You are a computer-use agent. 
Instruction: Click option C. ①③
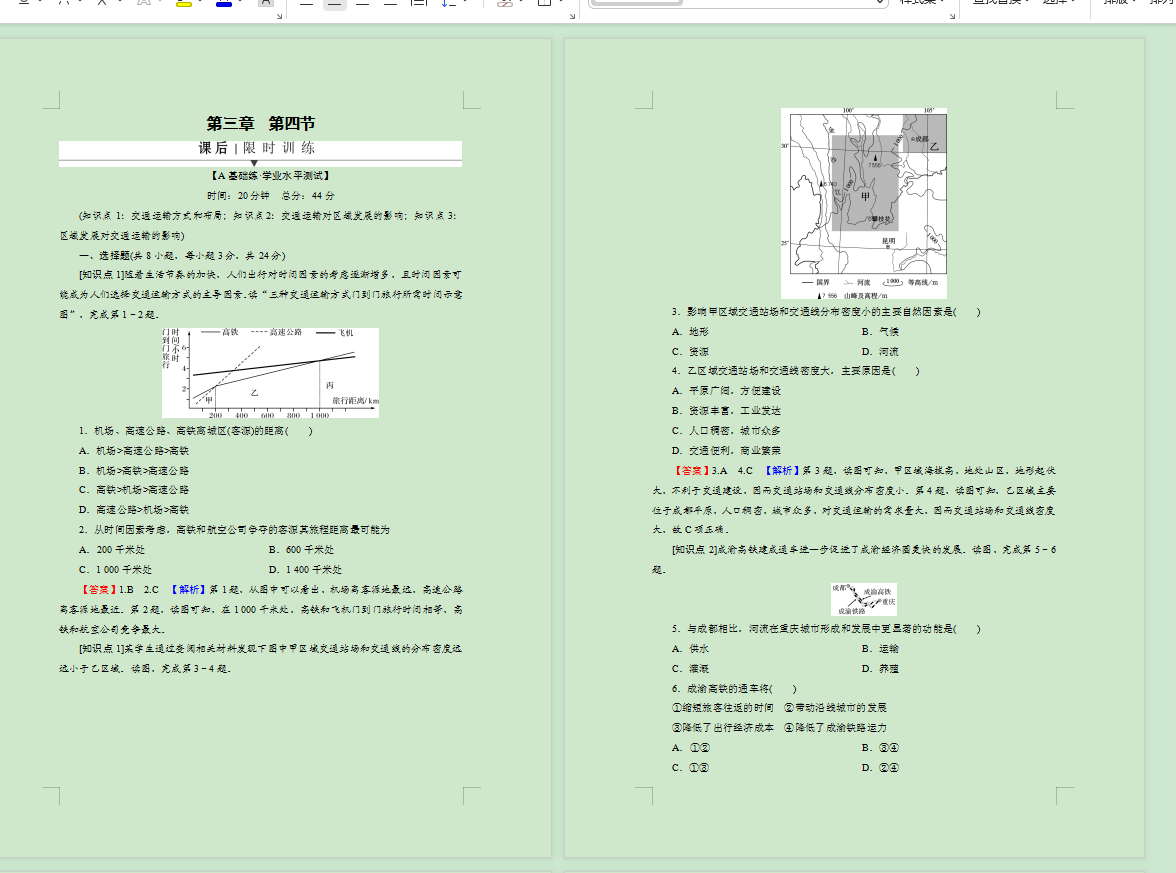click(x=690, y=768)
